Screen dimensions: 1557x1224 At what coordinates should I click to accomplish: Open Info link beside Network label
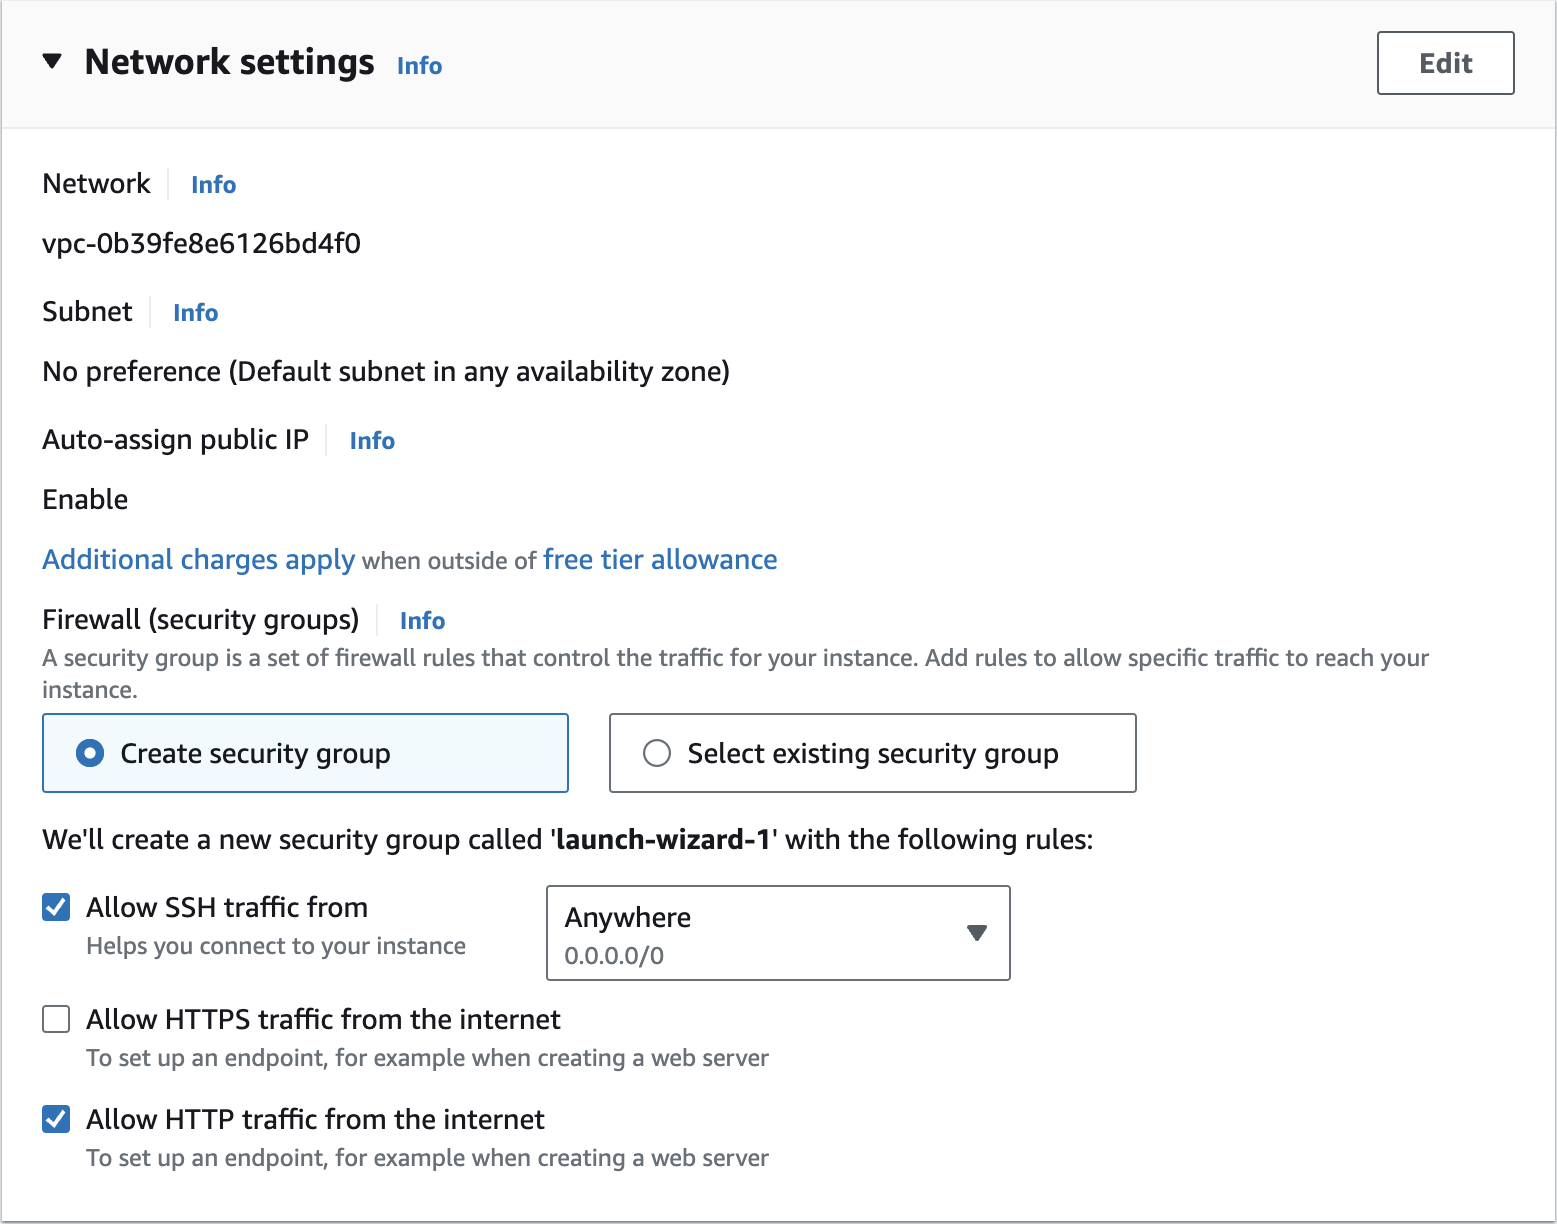213,185
